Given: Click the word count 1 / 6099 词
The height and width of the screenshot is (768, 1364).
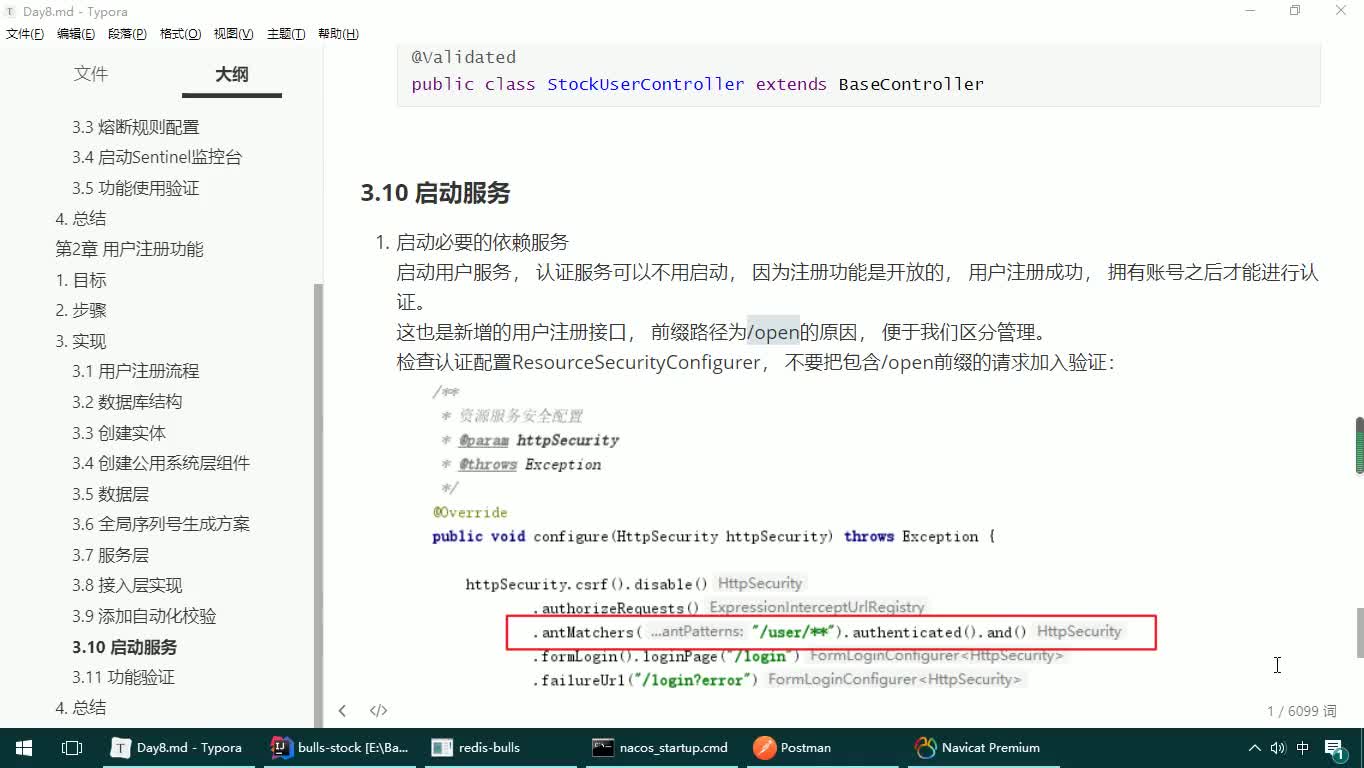Looking at the screenshot, I should [x=1301, y=711].
